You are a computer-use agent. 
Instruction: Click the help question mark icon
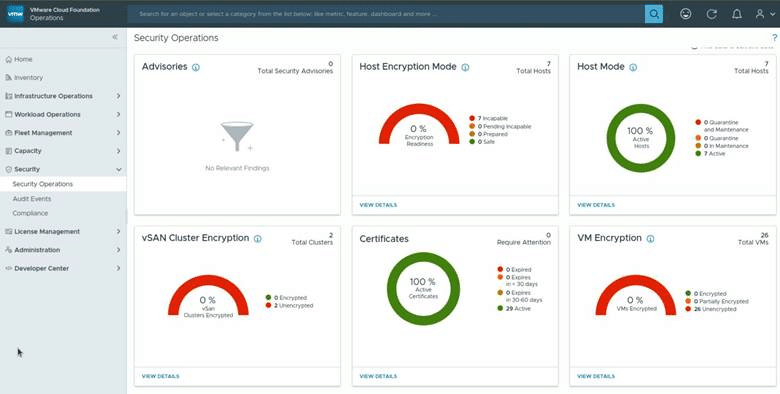[x=775, y=38]
